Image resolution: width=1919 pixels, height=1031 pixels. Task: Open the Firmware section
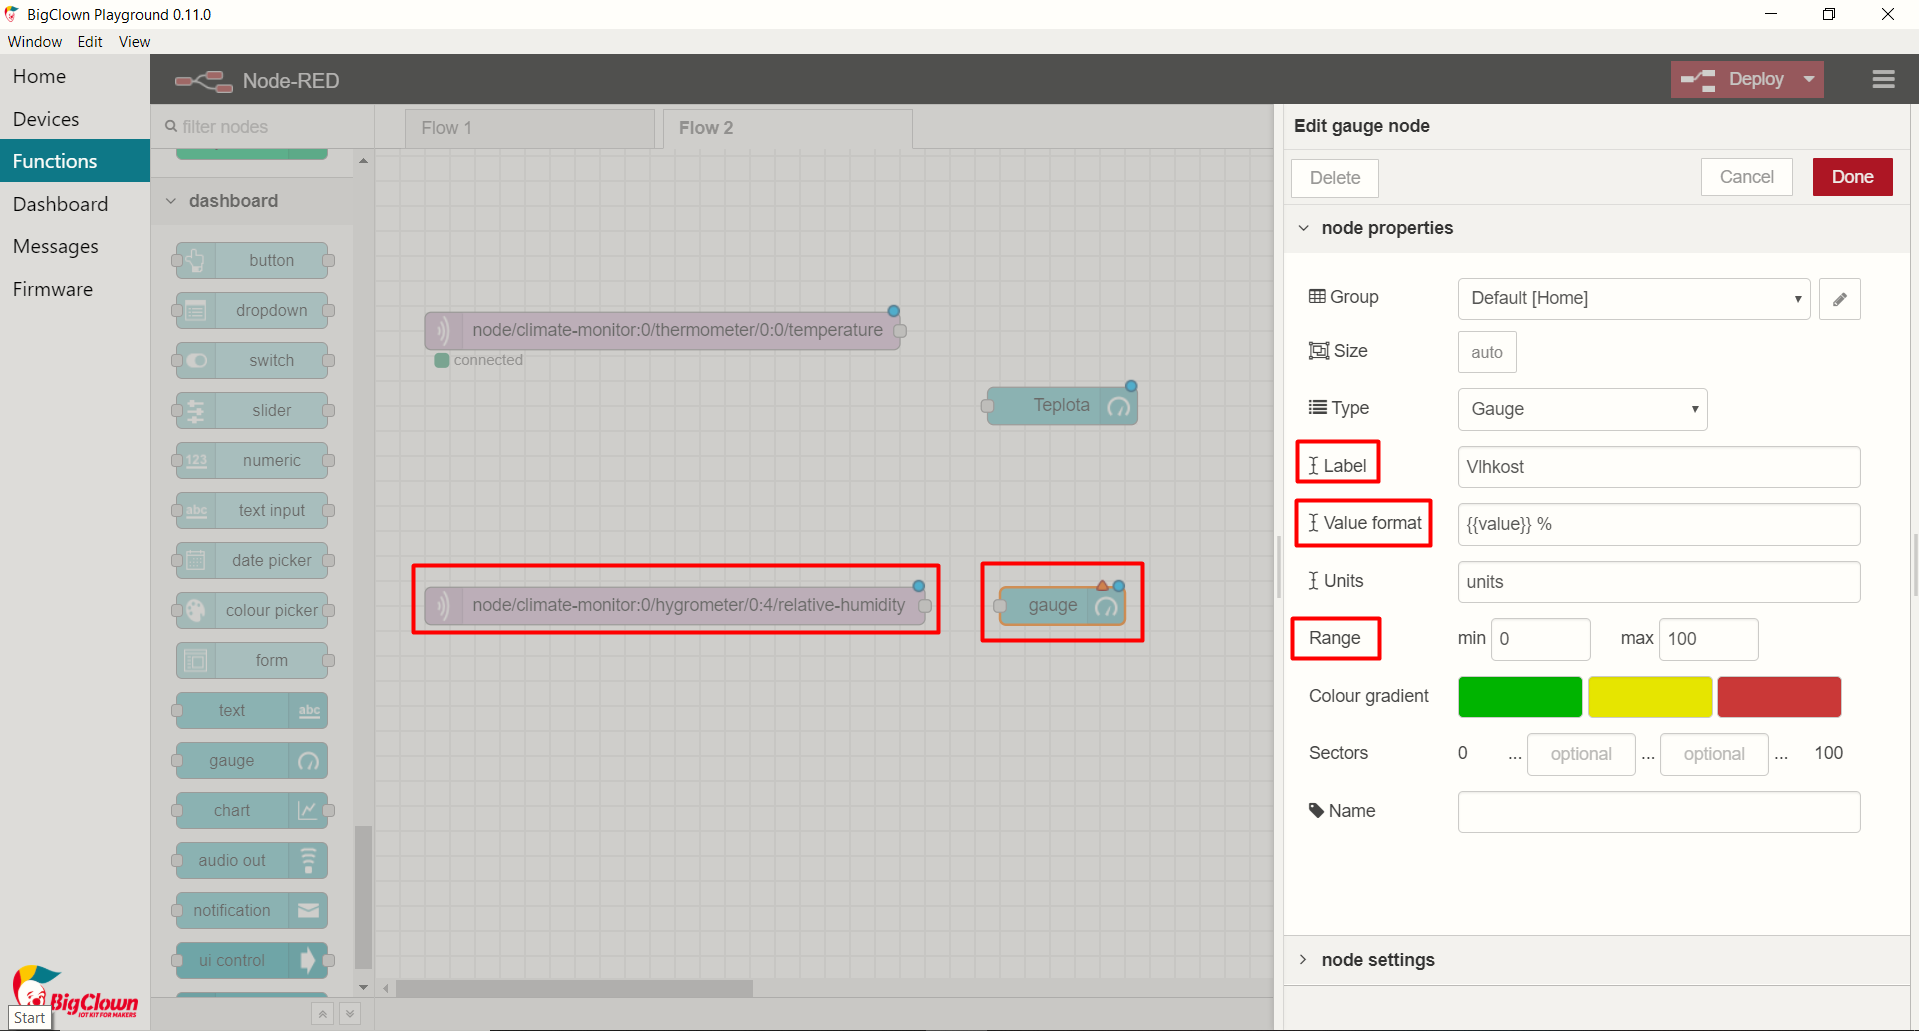pos(75,289)
